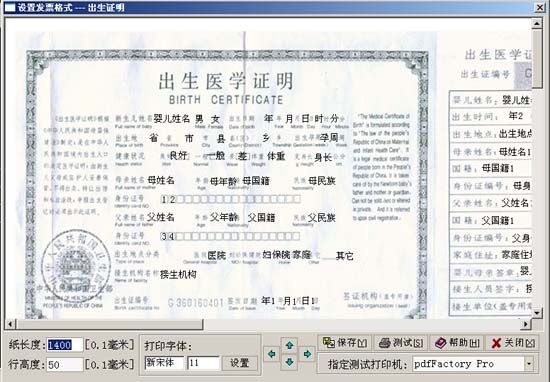This screenshot has width=550, height=382.
Task: Click the vertical scrollbar up arrow
Action: pyautogui.click(x=537, y=24)
